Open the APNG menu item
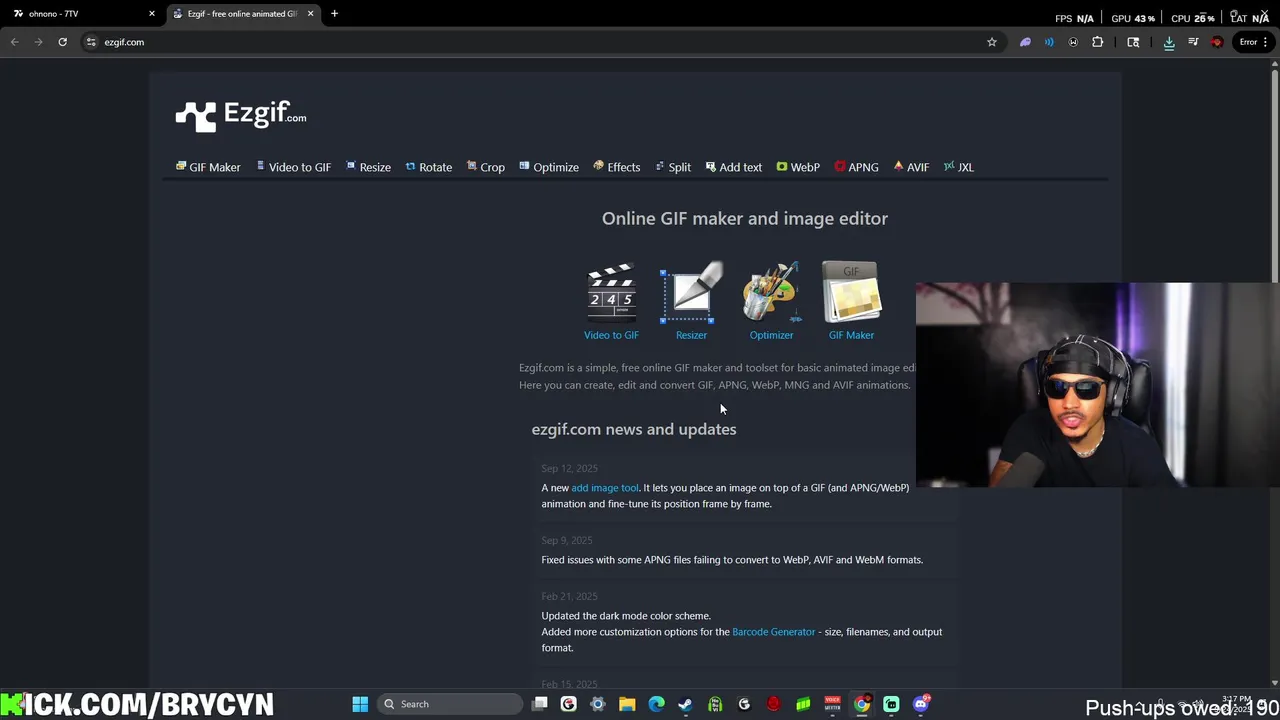This screenshot has height=720, width=1280. point(856,167)
